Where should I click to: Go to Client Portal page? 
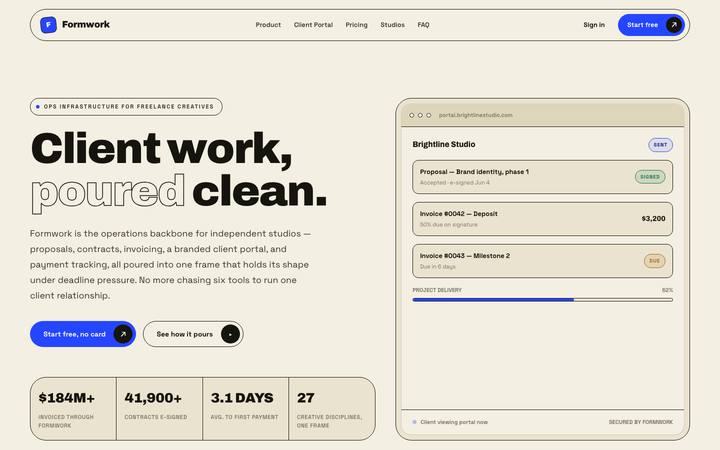(x=313, y=25)
